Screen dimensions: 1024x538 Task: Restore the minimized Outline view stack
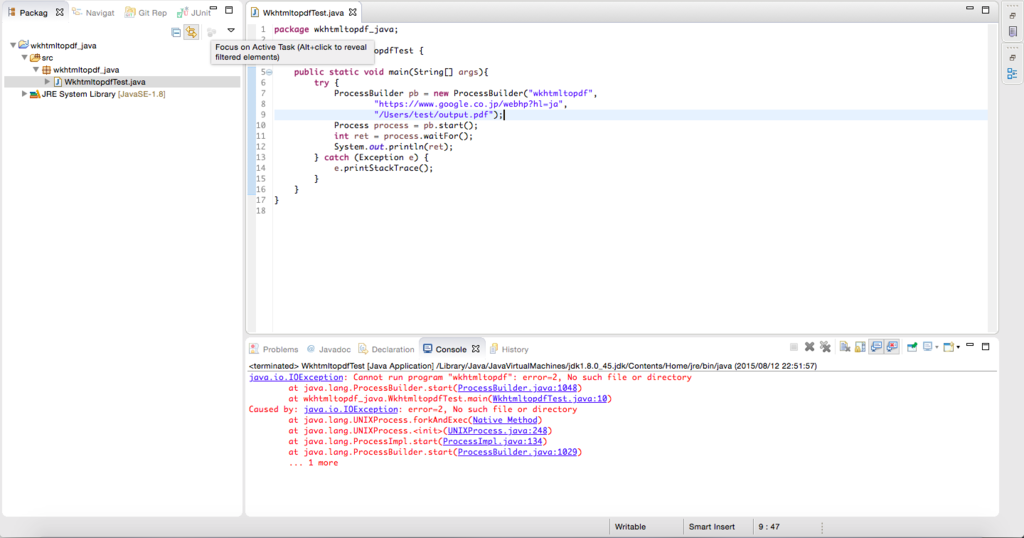[1012, 58]
